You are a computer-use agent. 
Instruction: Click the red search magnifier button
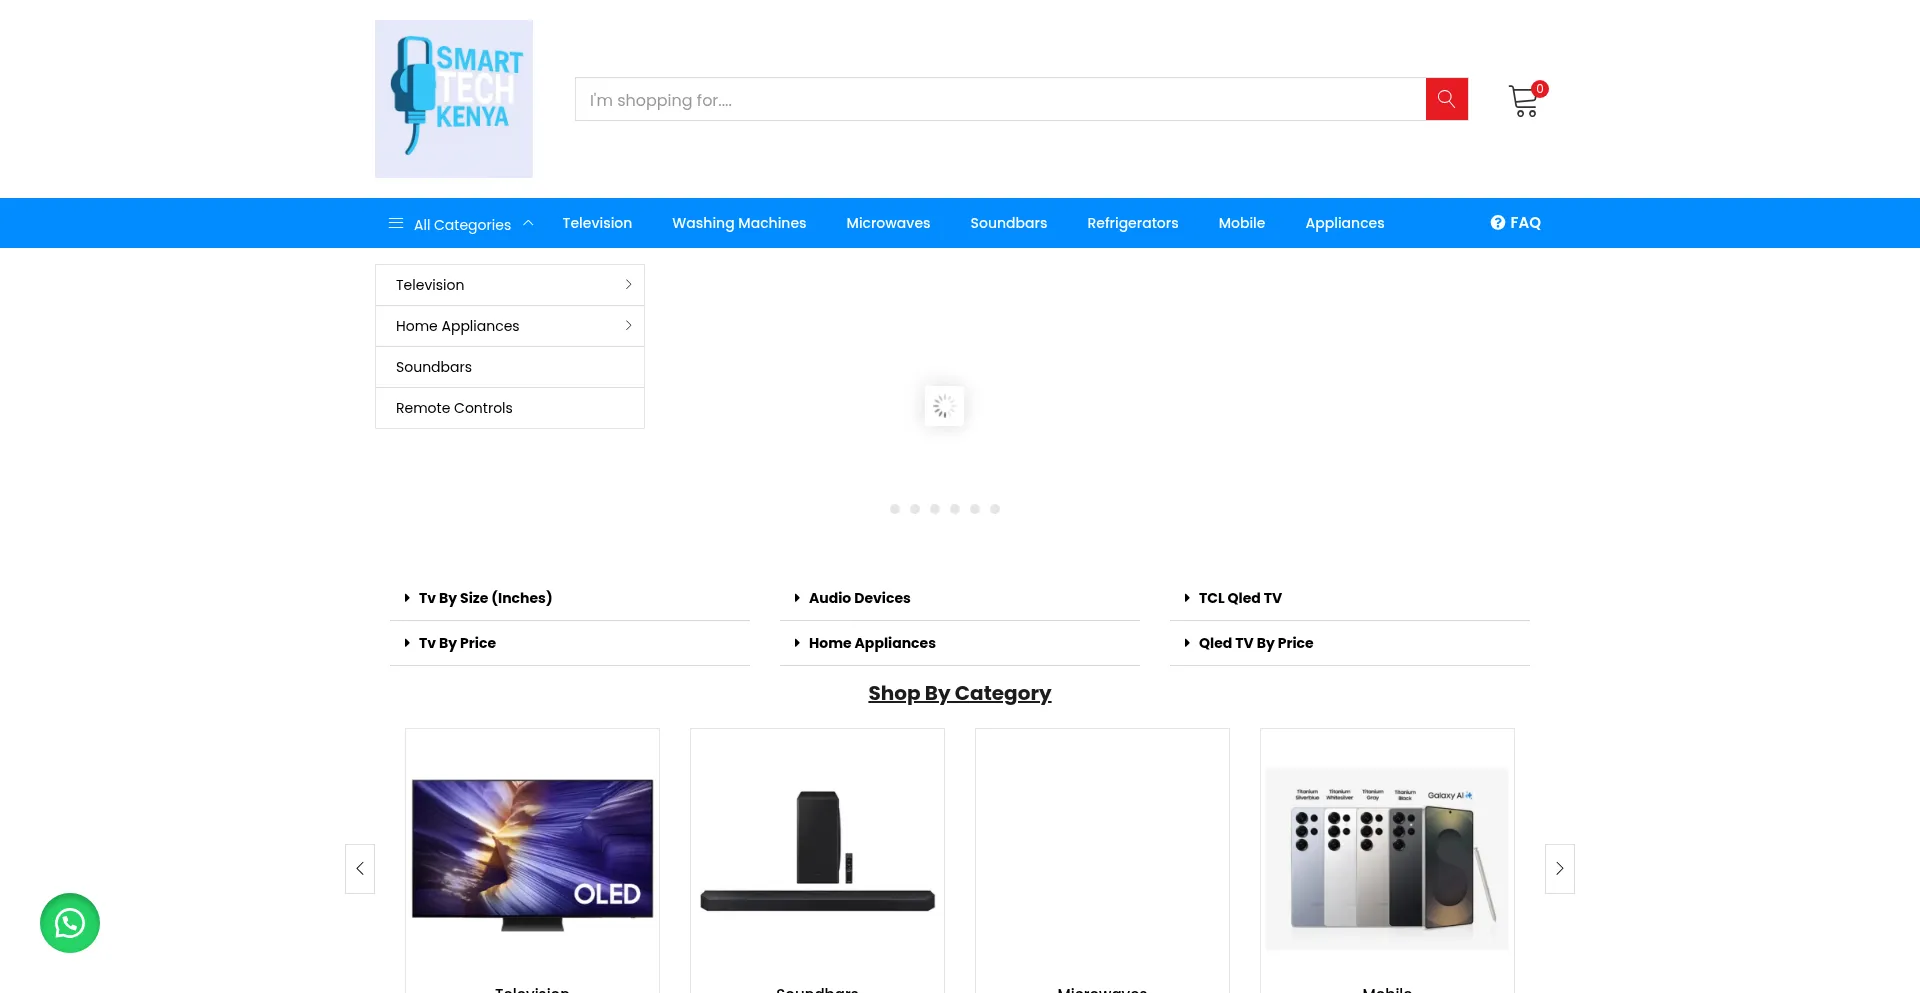pos(1446,99)
